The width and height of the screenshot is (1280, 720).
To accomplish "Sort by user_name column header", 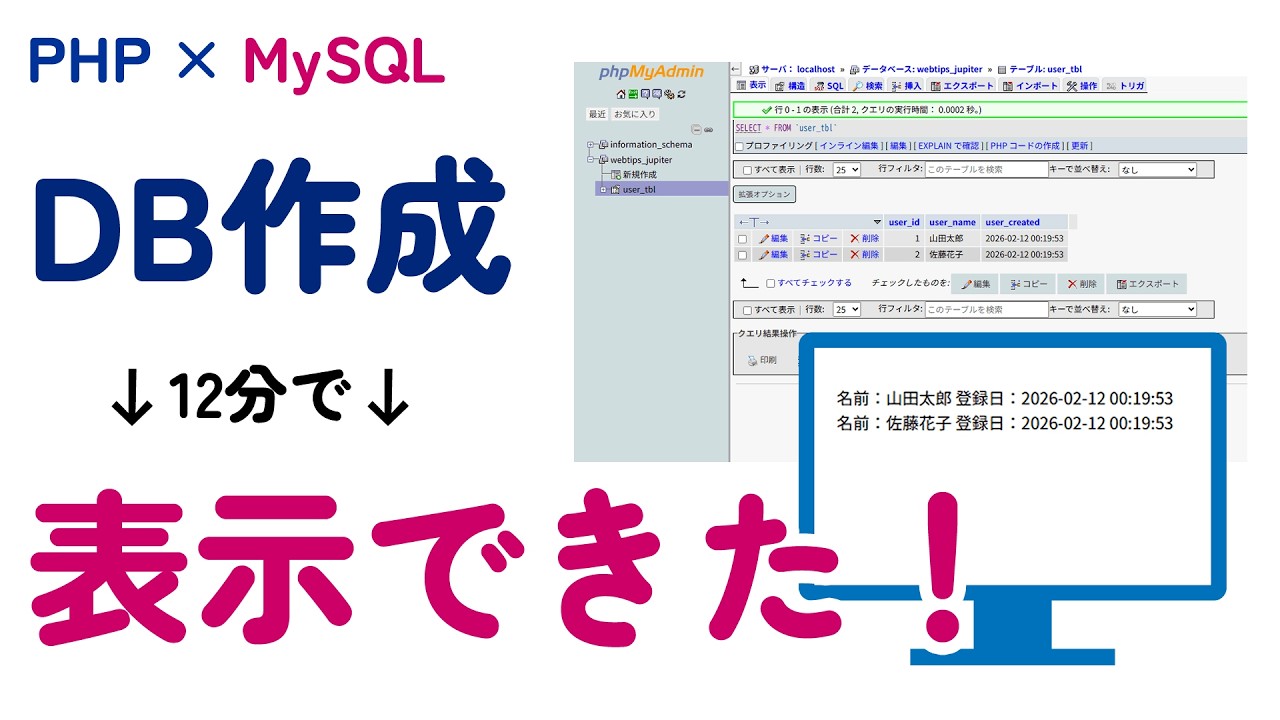I will pos(952,222).
